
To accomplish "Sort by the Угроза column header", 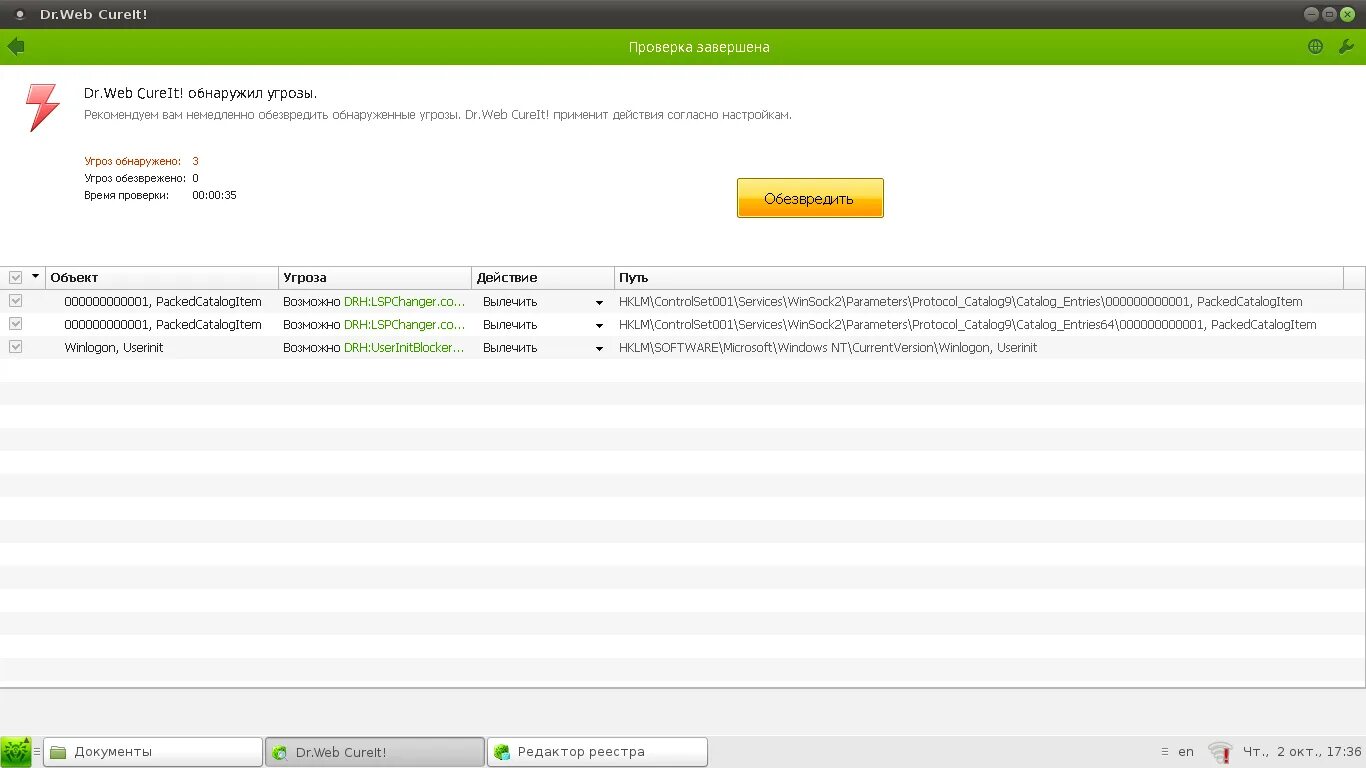I will coord(375,277).
